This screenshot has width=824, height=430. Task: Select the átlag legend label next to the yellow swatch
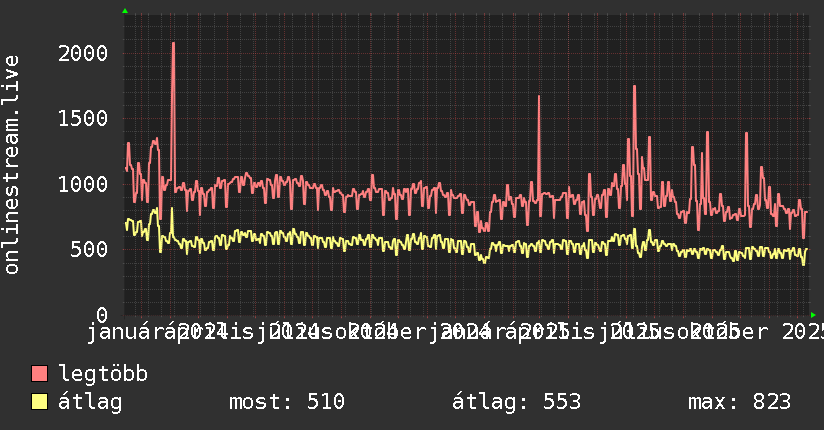(90, 402)
